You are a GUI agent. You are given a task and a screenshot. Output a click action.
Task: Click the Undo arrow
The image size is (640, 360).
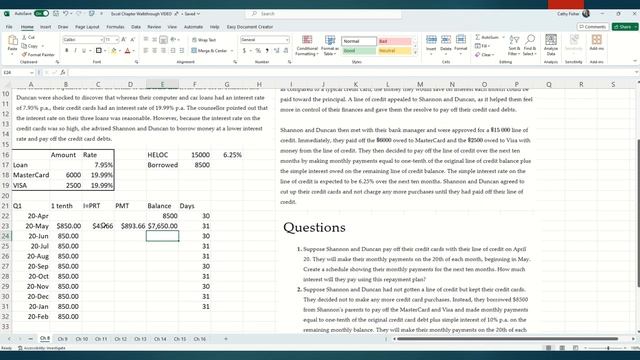pos(65,13)
